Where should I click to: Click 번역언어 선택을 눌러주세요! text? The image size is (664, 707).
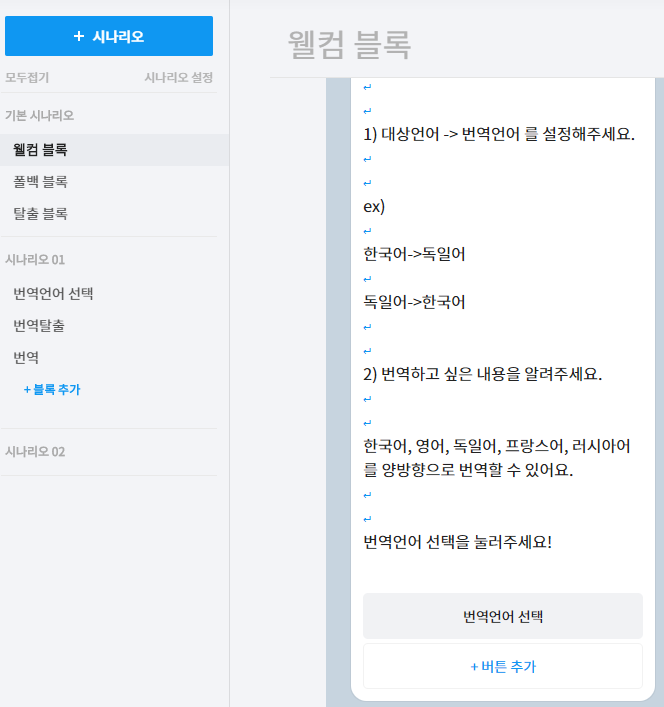[x=457, y=542]
